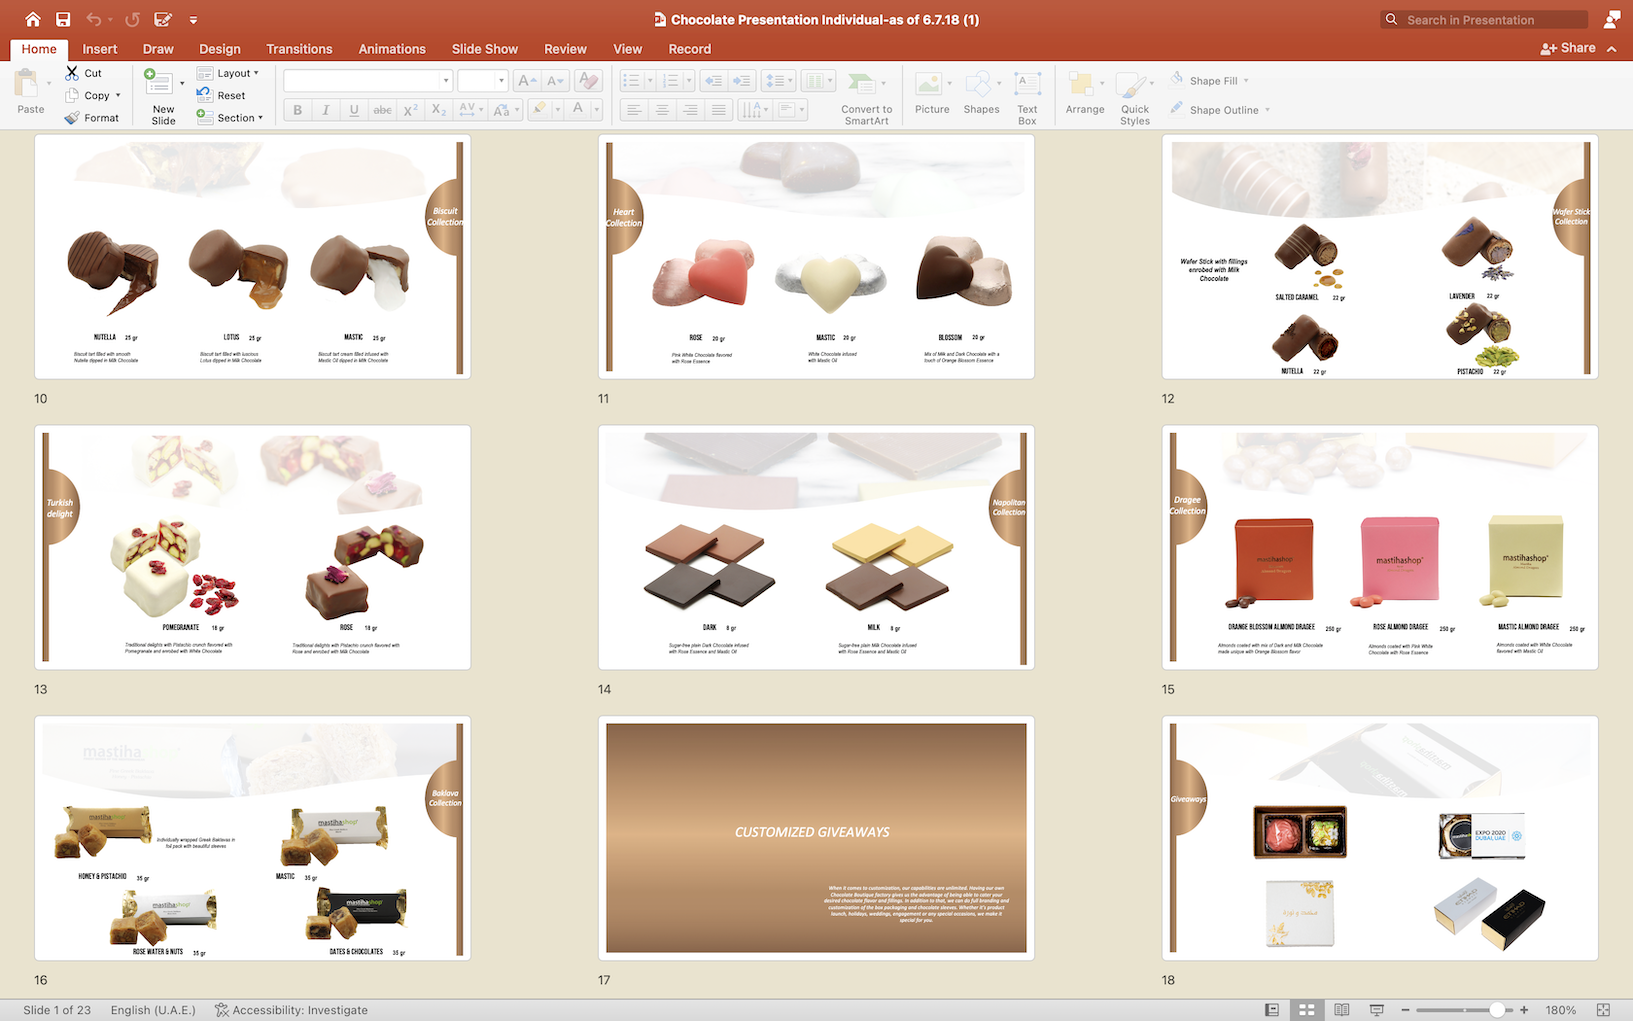This screenshot has height=1021, width=1633.
Task: Click the Arrange tool
Action: (1085, 94)
